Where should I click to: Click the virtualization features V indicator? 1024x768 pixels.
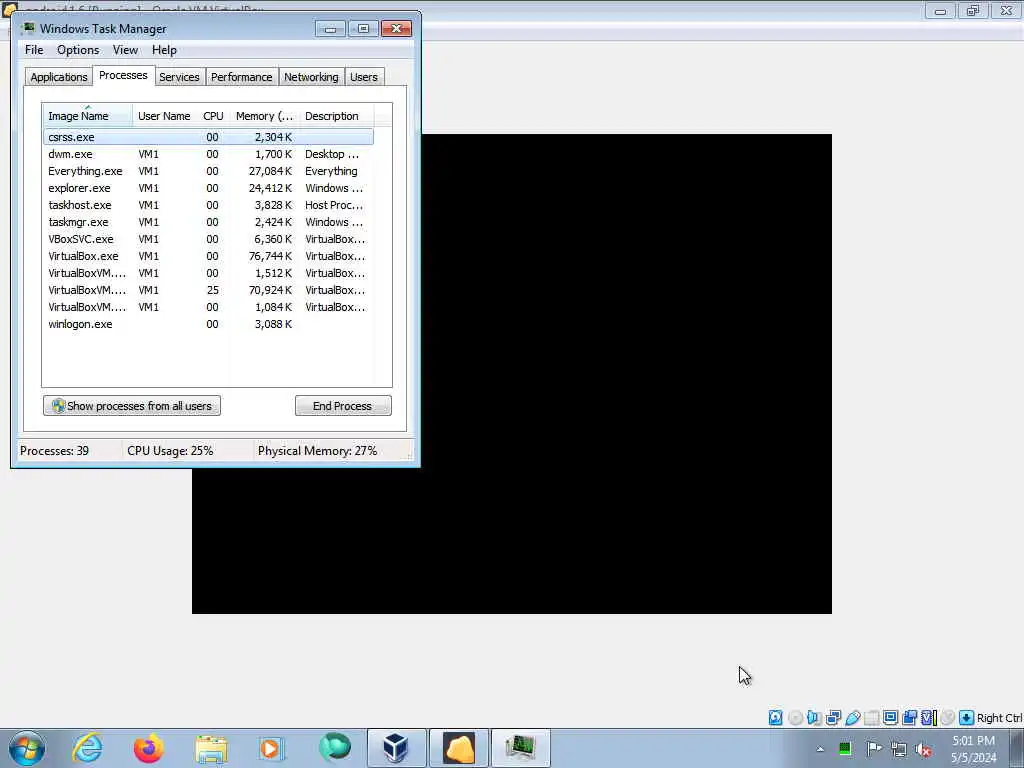coord(928,718)
